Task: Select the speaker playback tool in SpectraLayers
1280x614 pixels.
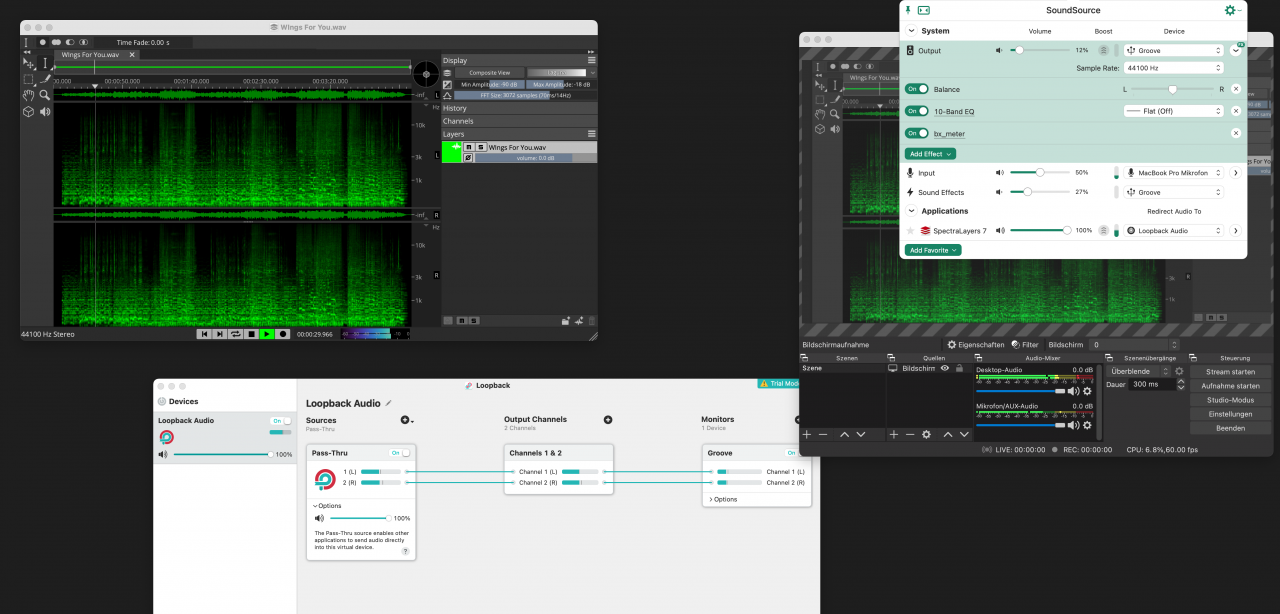Action: pyautogui.click(x=45, y=112)
